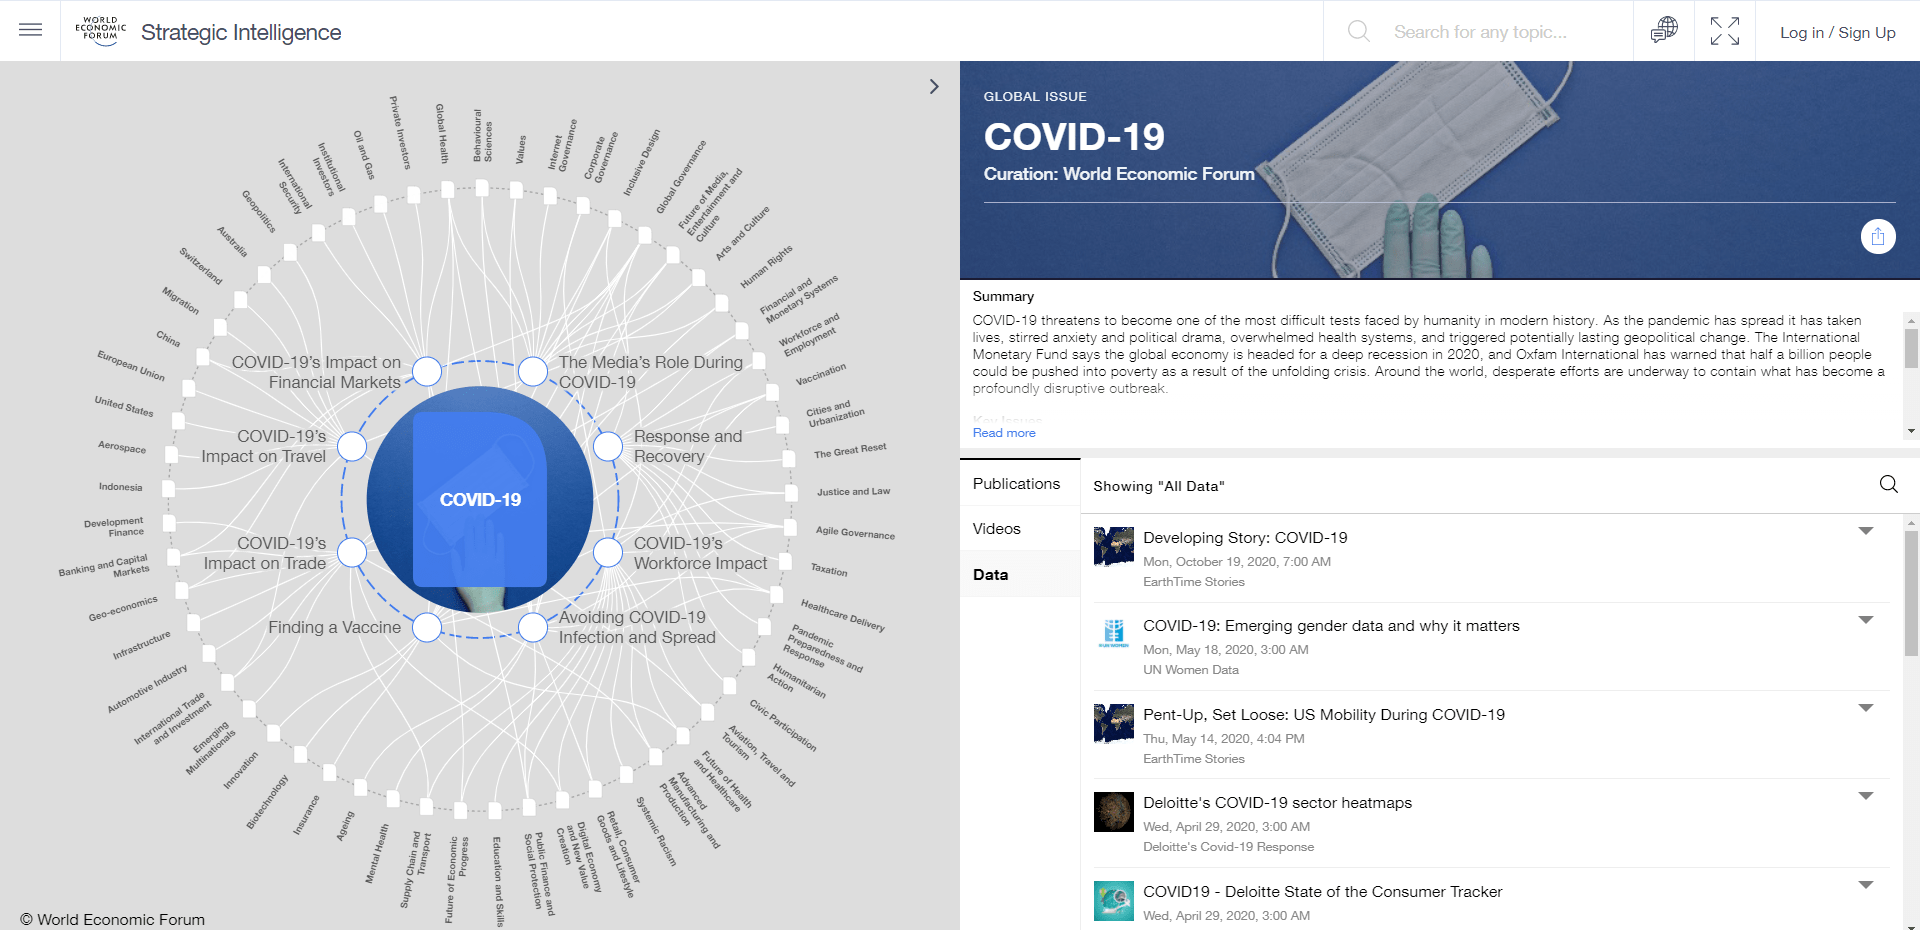Click the summary scrollbar down arrow
Image resolution: width=1920 pixels, height=930 pixels.
click(1911, 432)
